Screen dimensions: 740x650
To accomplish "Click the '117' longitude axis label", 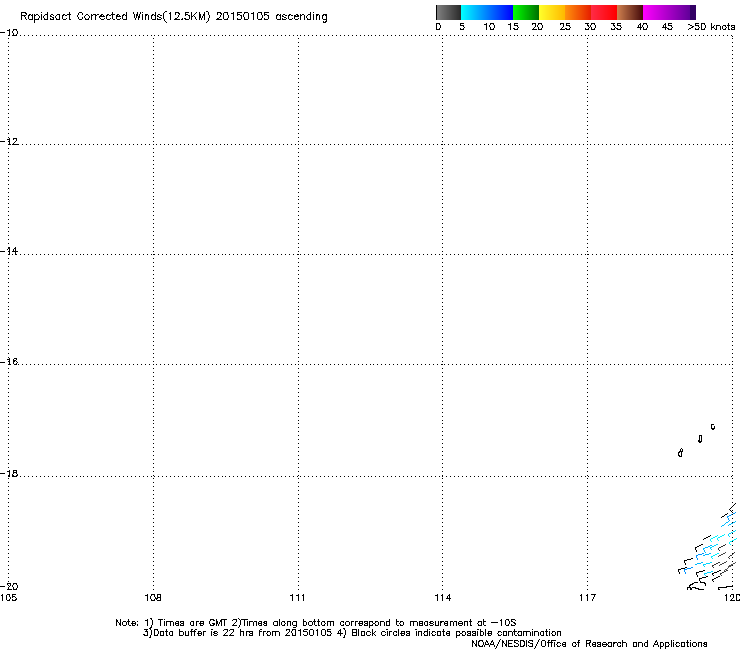I will pos(588,598).
